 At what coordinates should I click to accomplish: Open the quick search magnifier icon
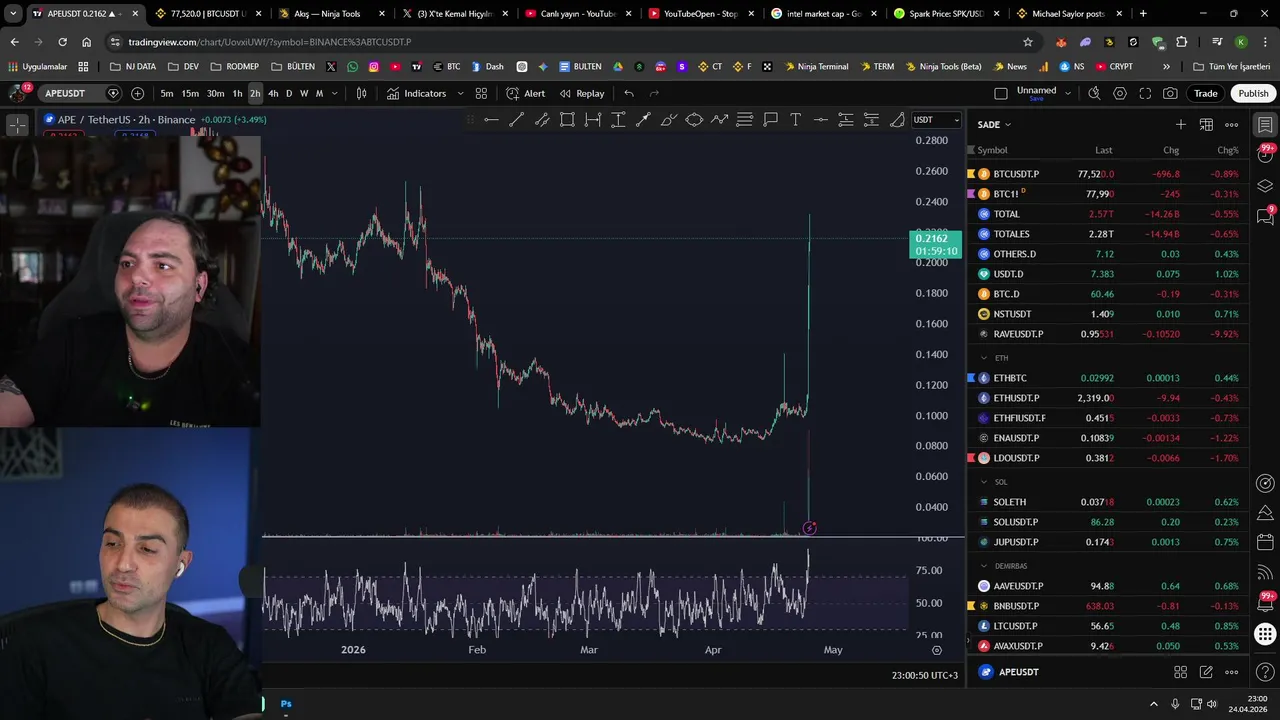[1094, 93]
